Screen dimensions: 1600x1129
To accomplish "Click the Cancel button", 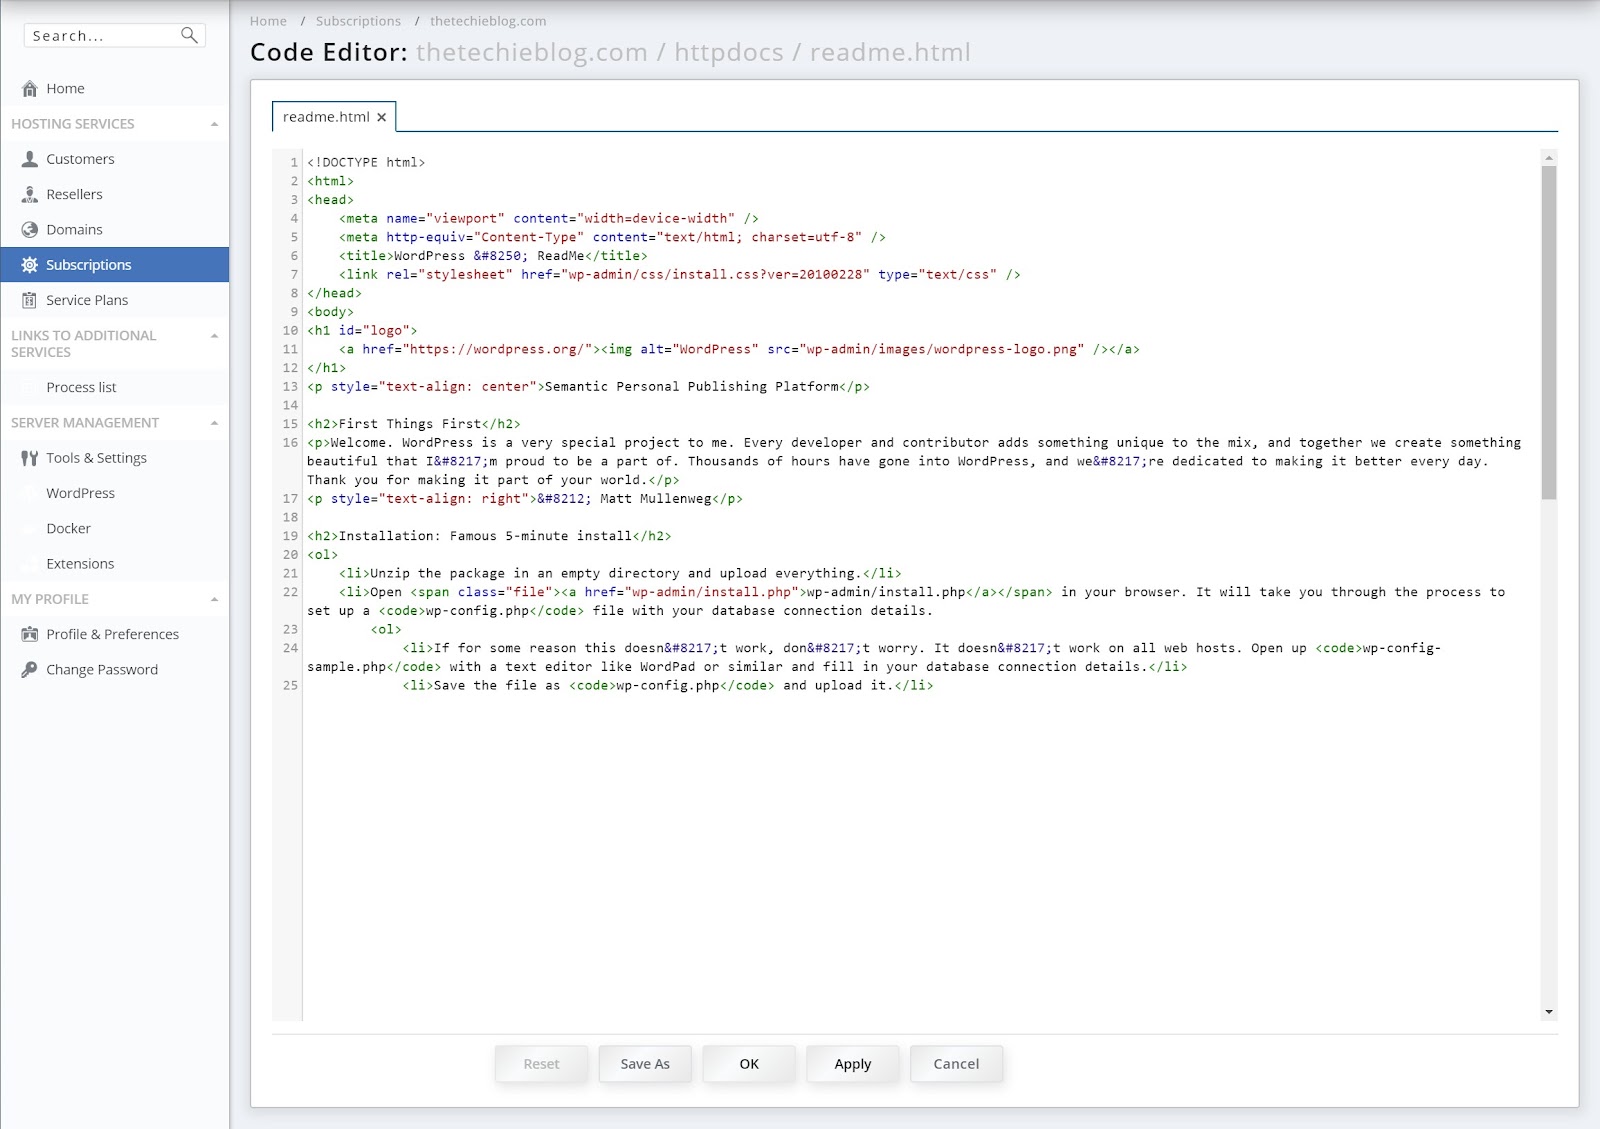I will point(957,1064).
